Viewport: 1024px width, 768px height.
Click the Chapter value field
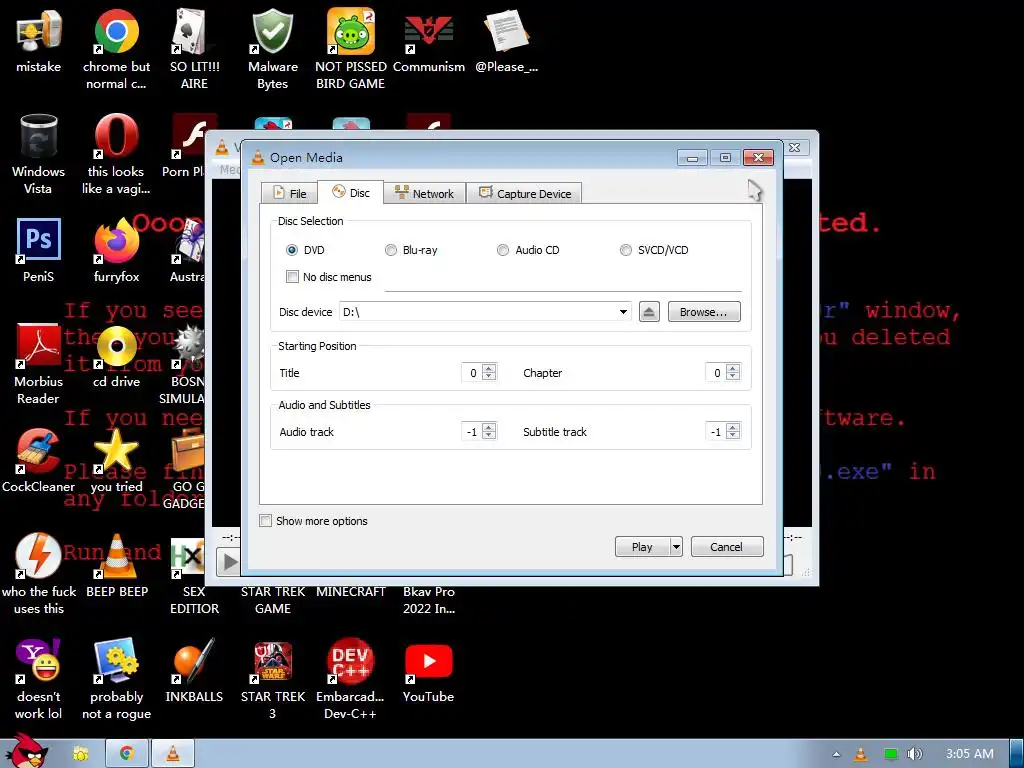[716, 373]
